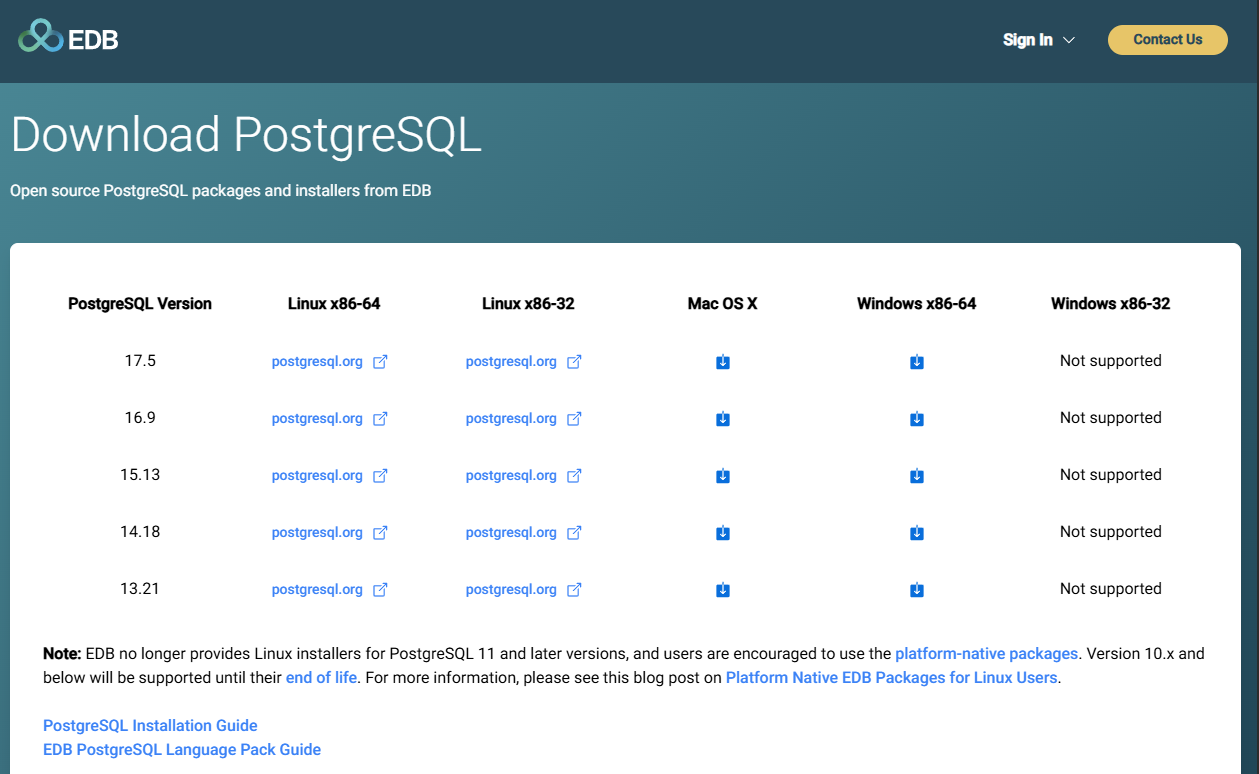
Task: Click Not supported in the 17.5 row
Action: click(x=1110, y=361)
